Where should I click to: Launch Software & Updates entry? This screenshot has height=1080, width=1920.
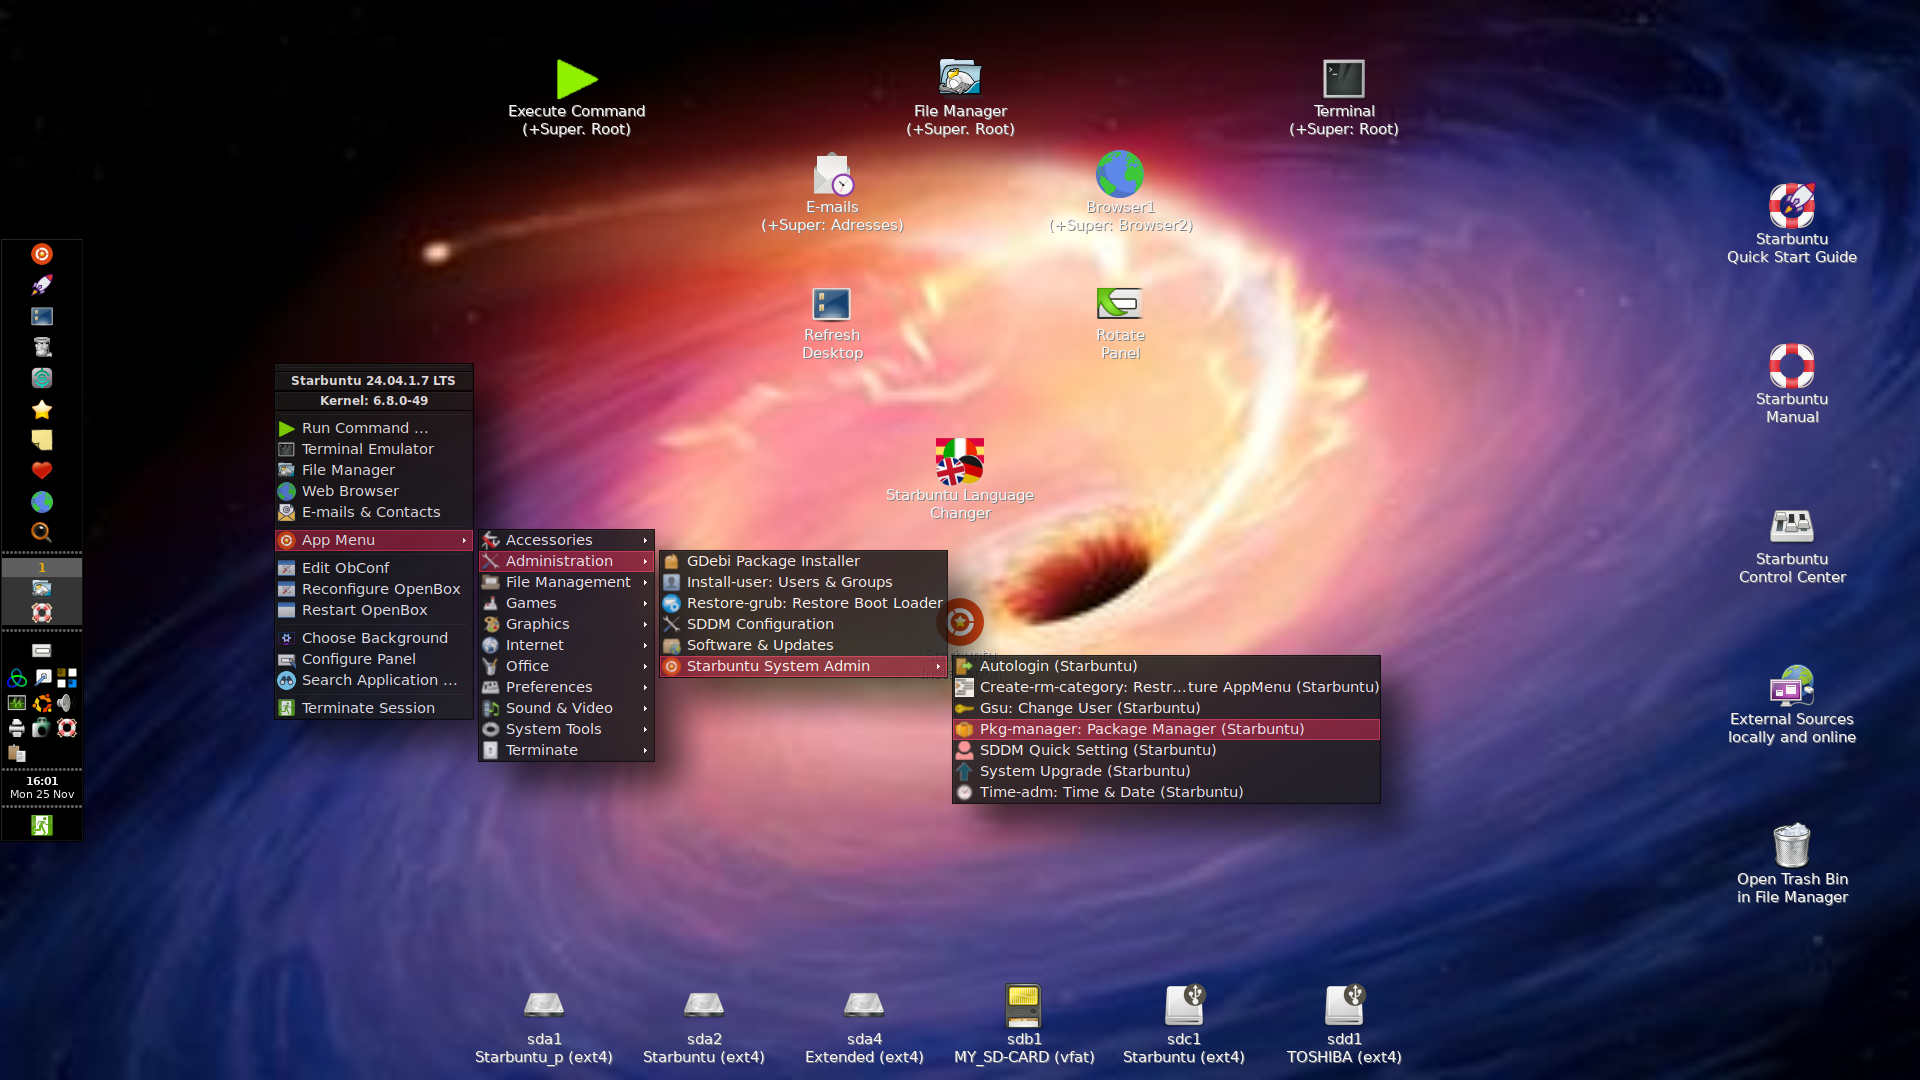(803, 645)
